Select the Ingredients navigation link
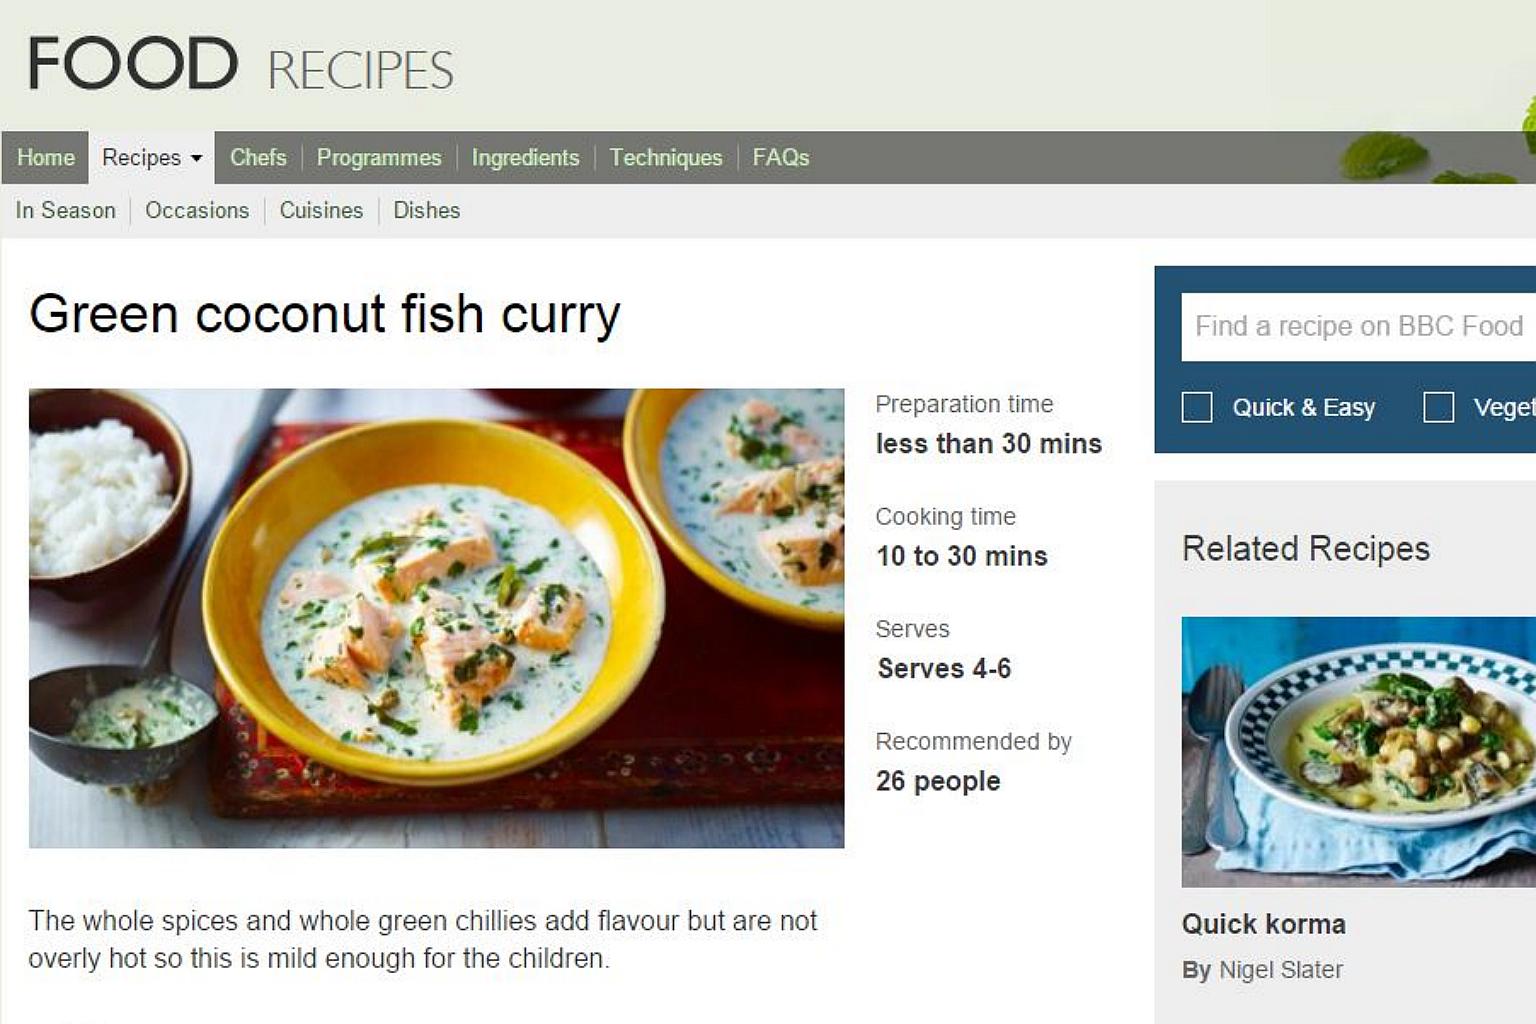1536x1024 pixels. (525, 158)
